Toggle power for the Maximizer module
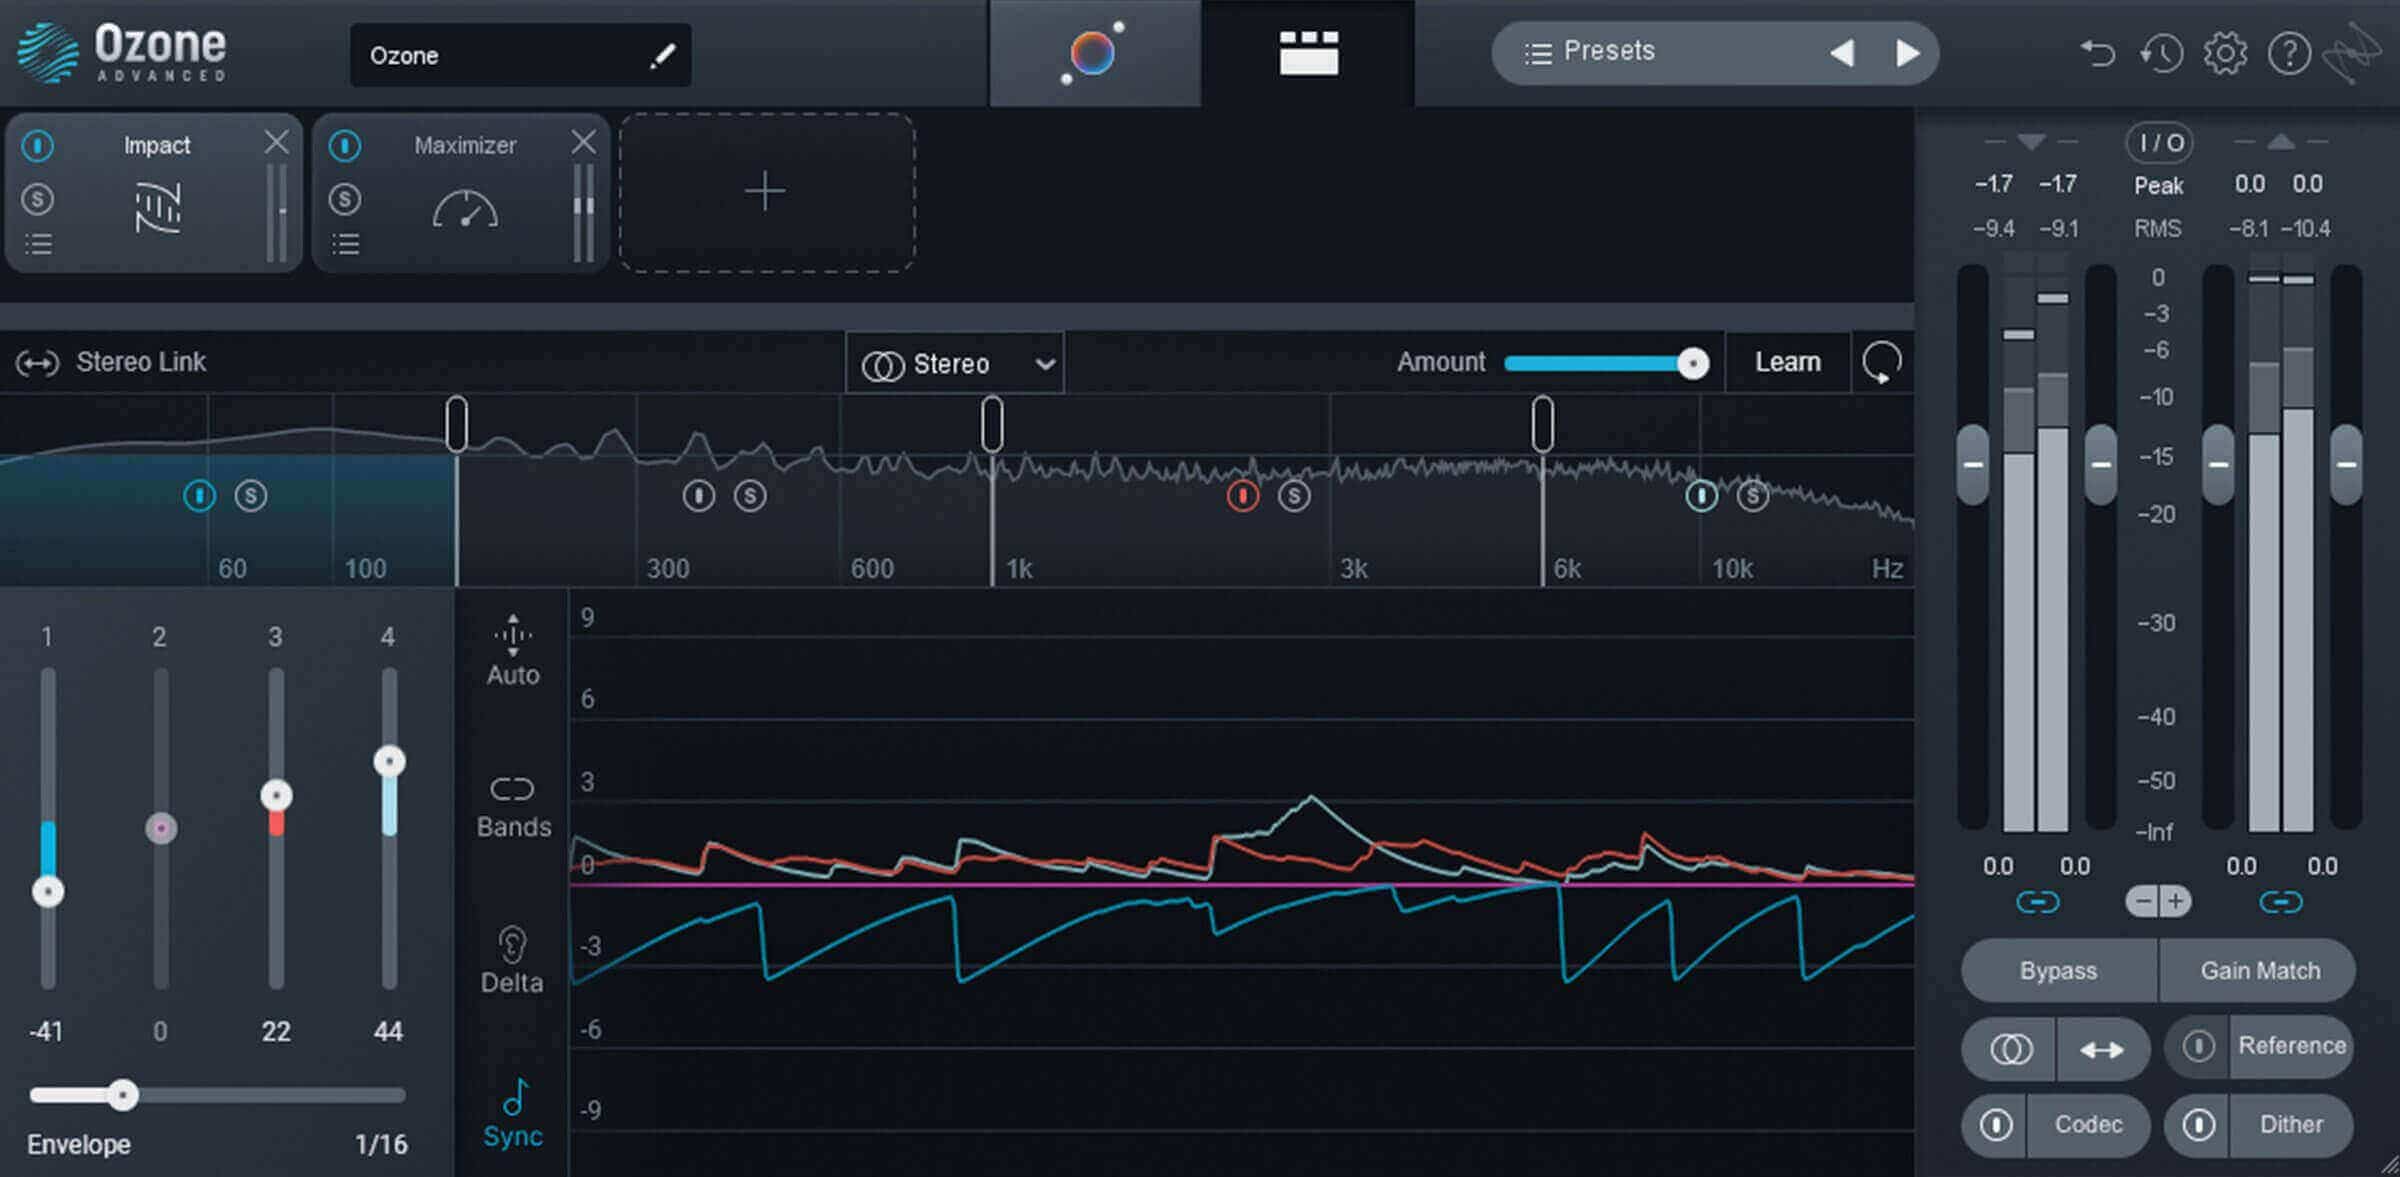Screen dimensions: 2400x1177 point(345,146)
